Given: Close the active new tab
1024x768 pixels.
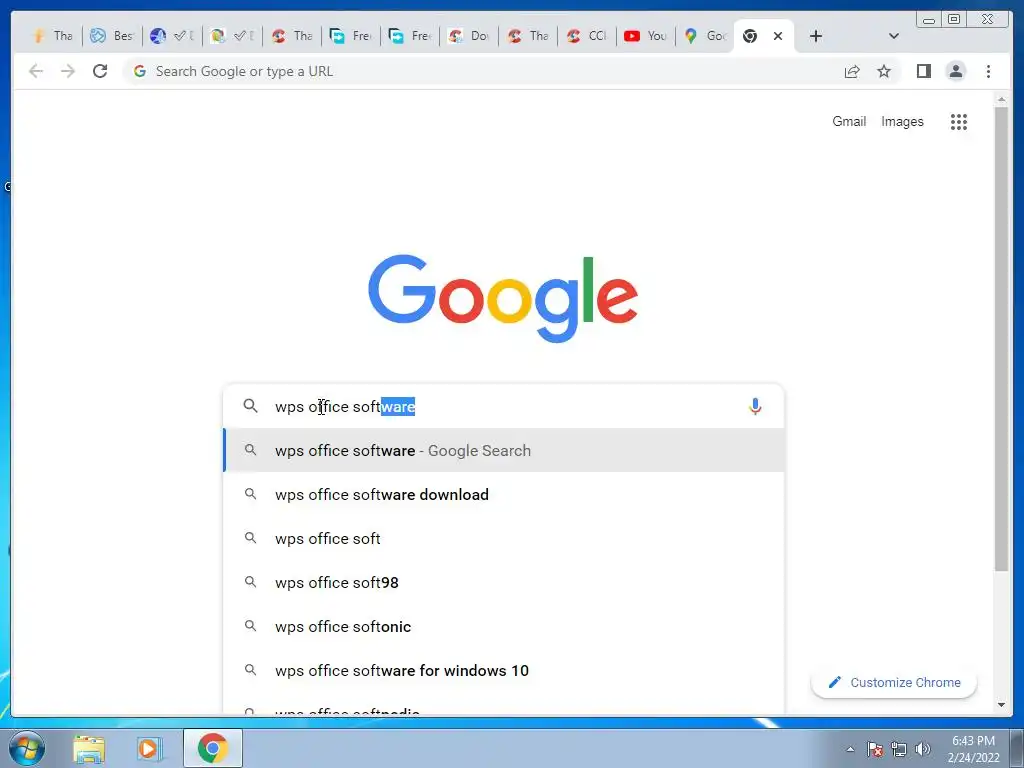Looking at the screenshot, I should tap(778, 36).
